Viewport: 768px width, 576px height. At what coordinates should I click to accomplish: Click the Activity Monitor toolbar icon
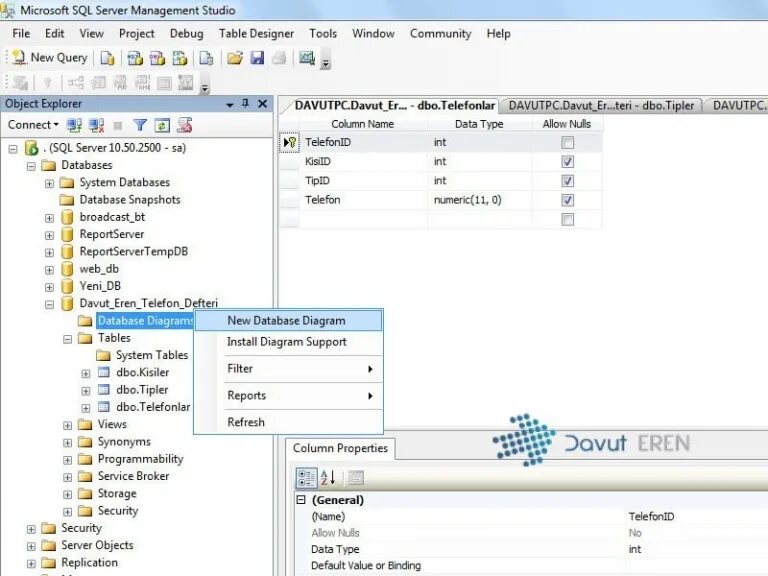[x=307, y=58]
